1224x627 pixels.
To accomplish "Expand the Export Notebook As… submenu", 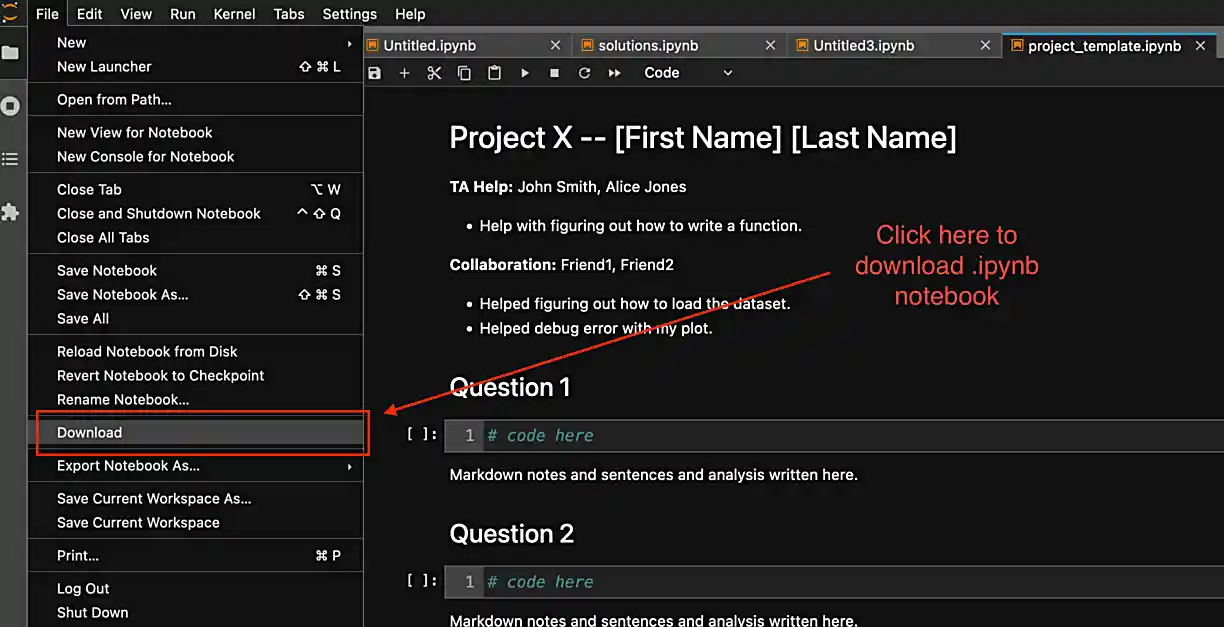I will (x=200, y=466).
